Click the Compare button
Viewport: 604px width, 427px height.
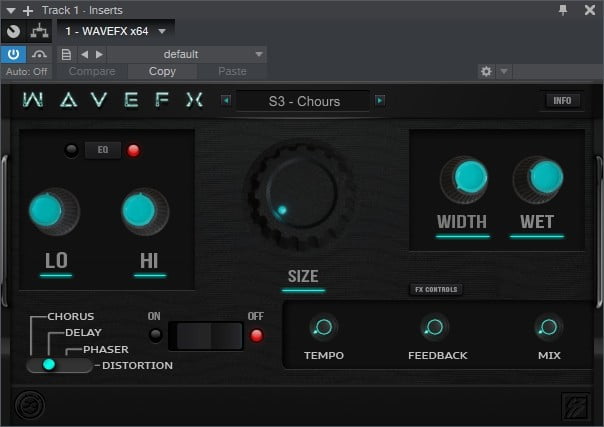coord(92,72)
